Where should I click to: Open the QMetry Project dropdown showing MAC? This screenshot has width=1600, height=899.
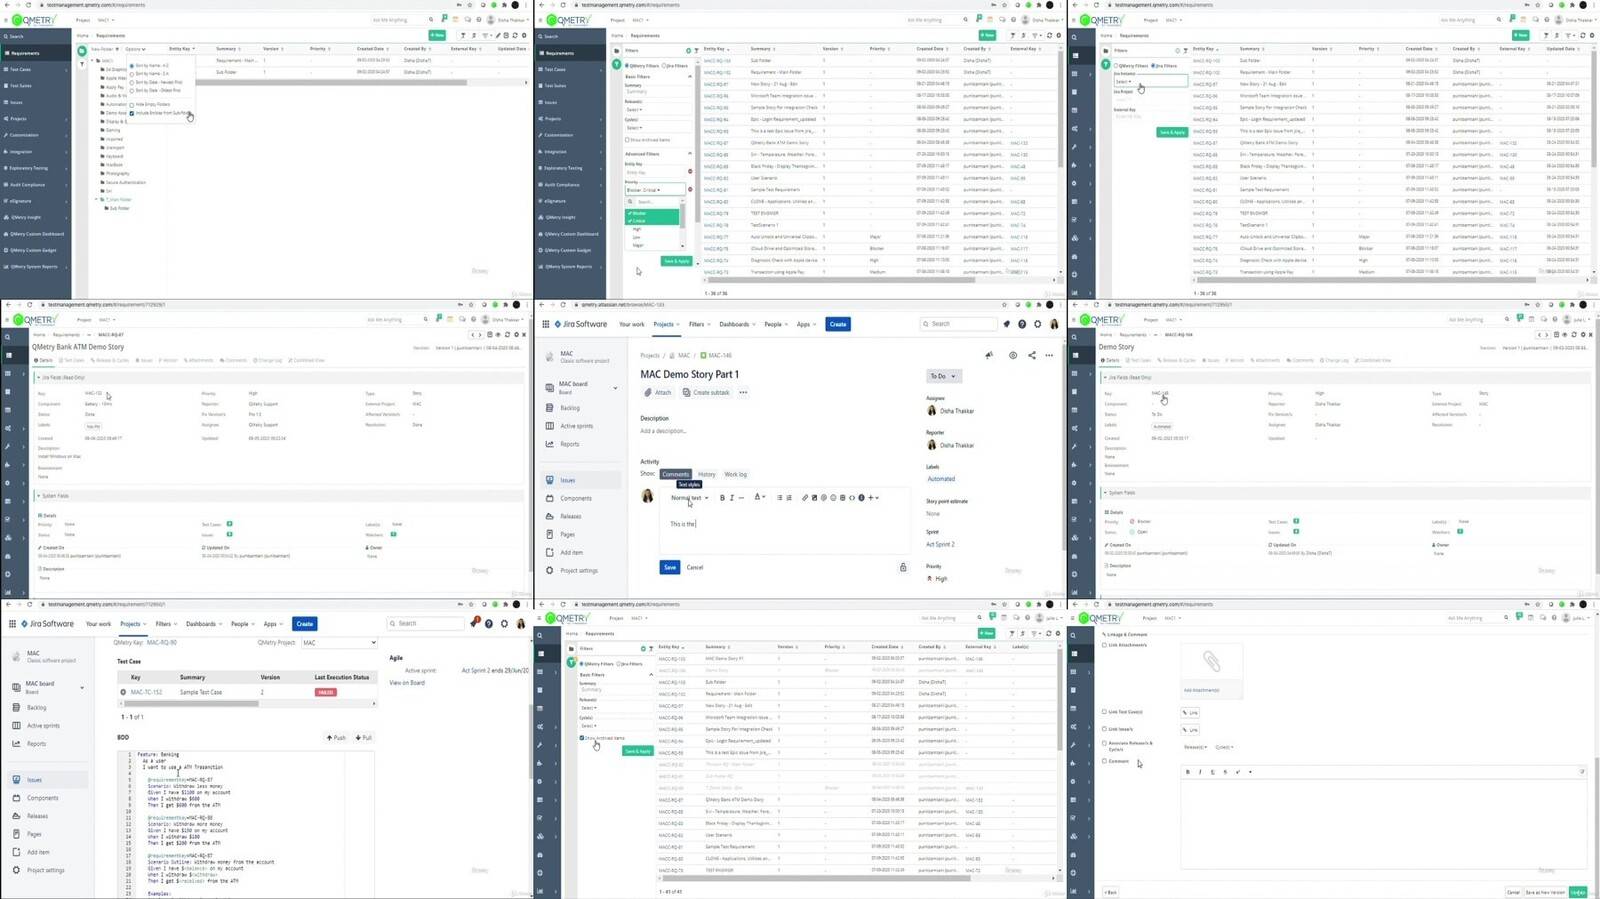point(339,643)
